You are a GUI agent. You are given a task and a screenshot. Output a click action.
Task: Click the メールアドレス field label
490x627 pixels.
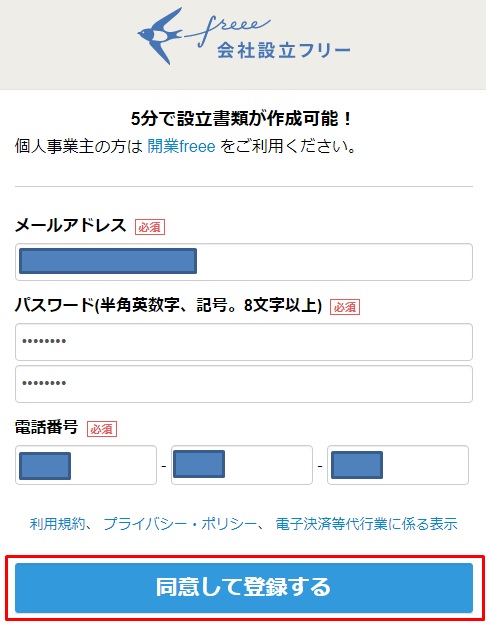point(70,226)
